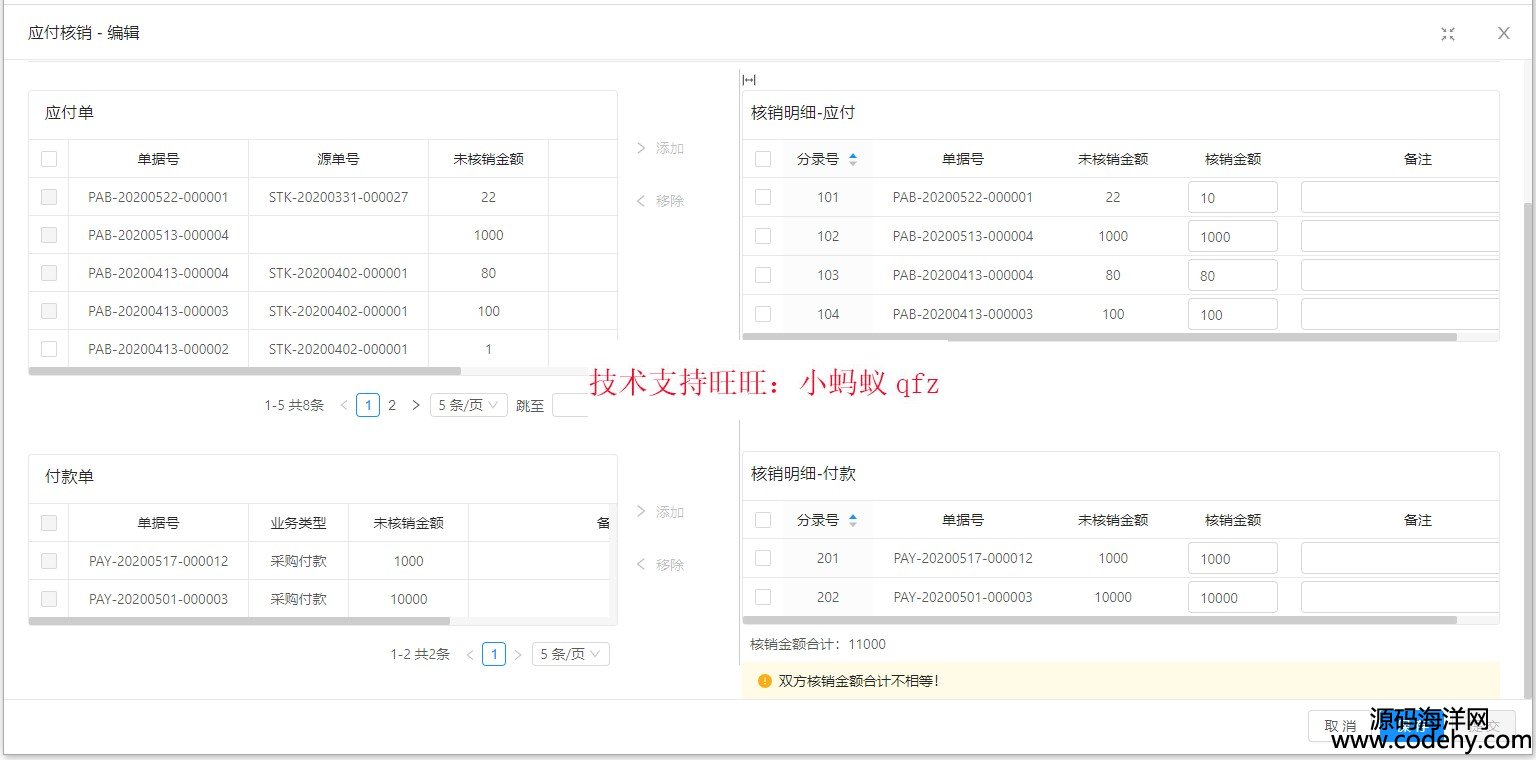Click the 取消 button
Viewport: 1536px width, 760px height.
[x=1340, y=726]
